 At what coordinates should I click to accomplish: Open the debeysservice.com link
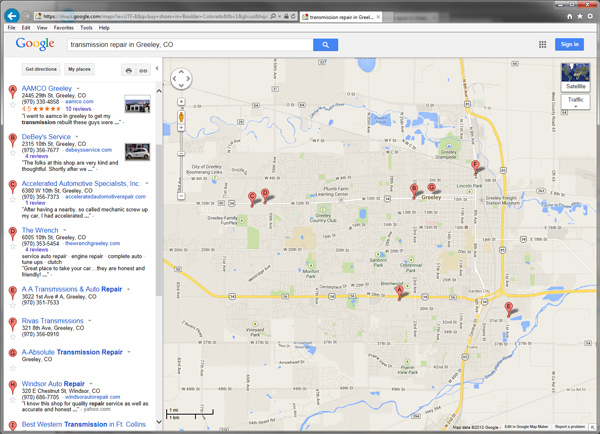point(88,150)
